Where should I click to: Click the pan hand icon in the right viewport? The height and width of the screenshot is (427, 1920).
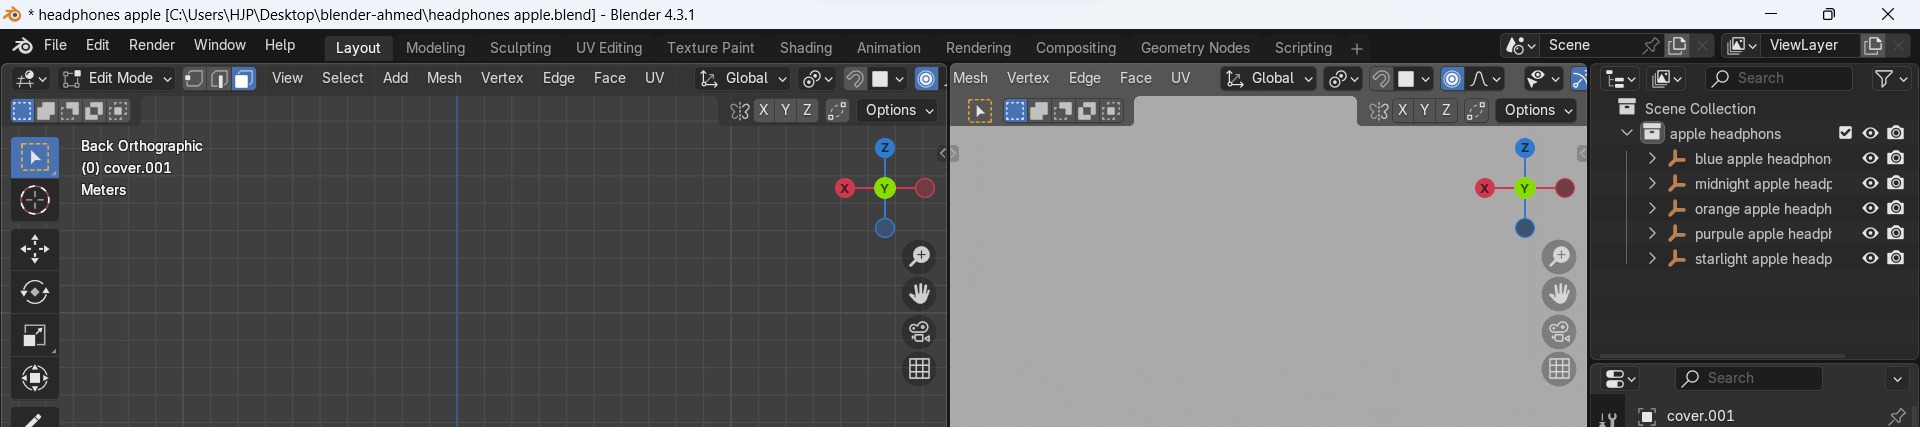click(x=1558, y=294)
